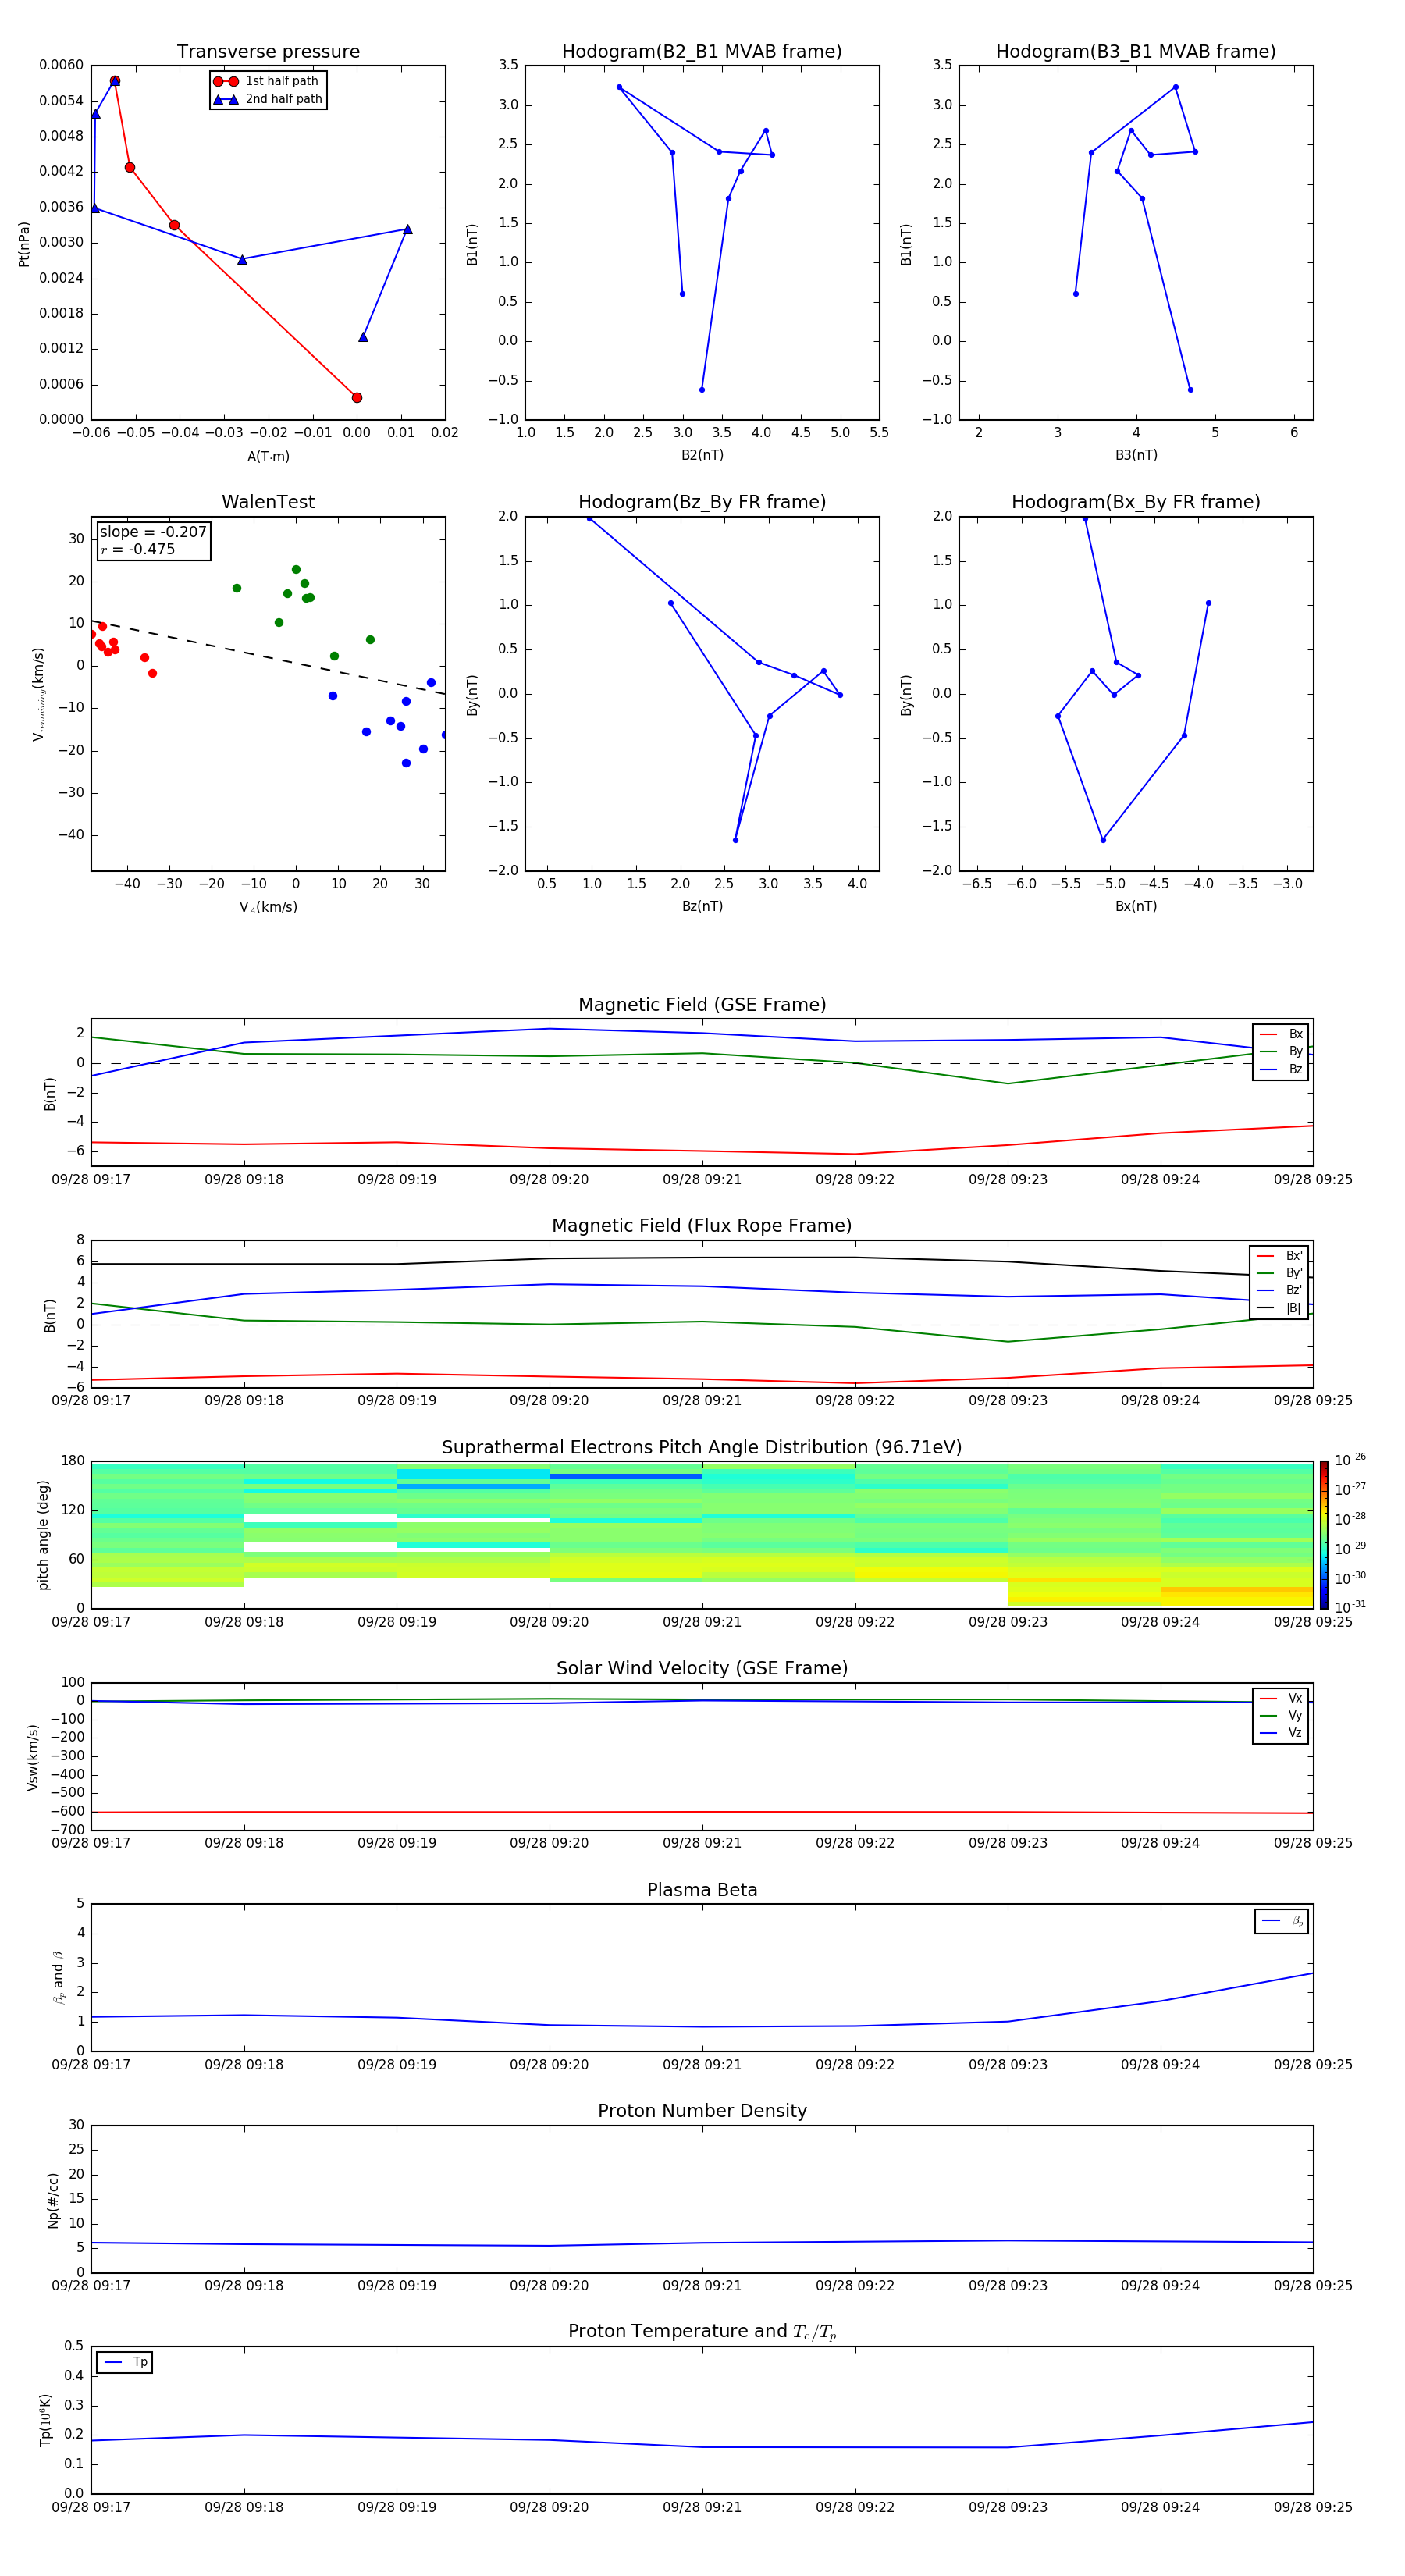Click the 'slope = -0.207' annotation

(153, 532)
